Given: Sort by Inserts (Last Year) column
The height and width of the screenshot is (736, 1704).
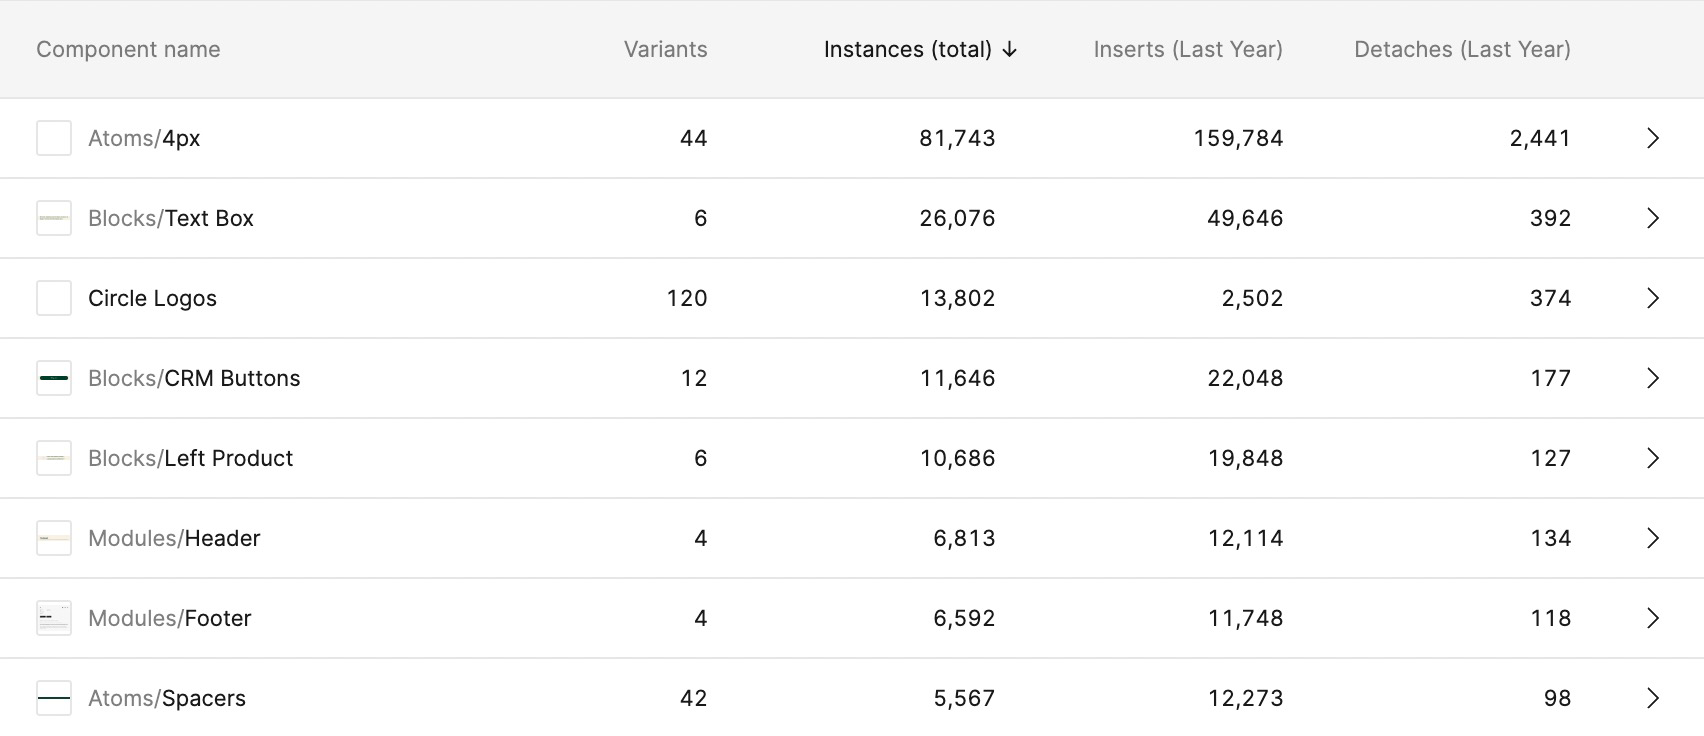Looking at the screenshot, I should 1188,50.
